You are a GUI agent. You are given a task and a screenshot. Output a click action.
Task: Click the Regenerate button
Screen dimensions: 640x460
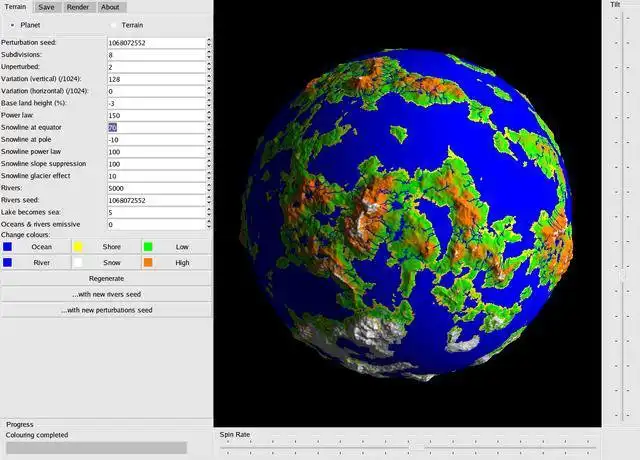coord(106,279)
